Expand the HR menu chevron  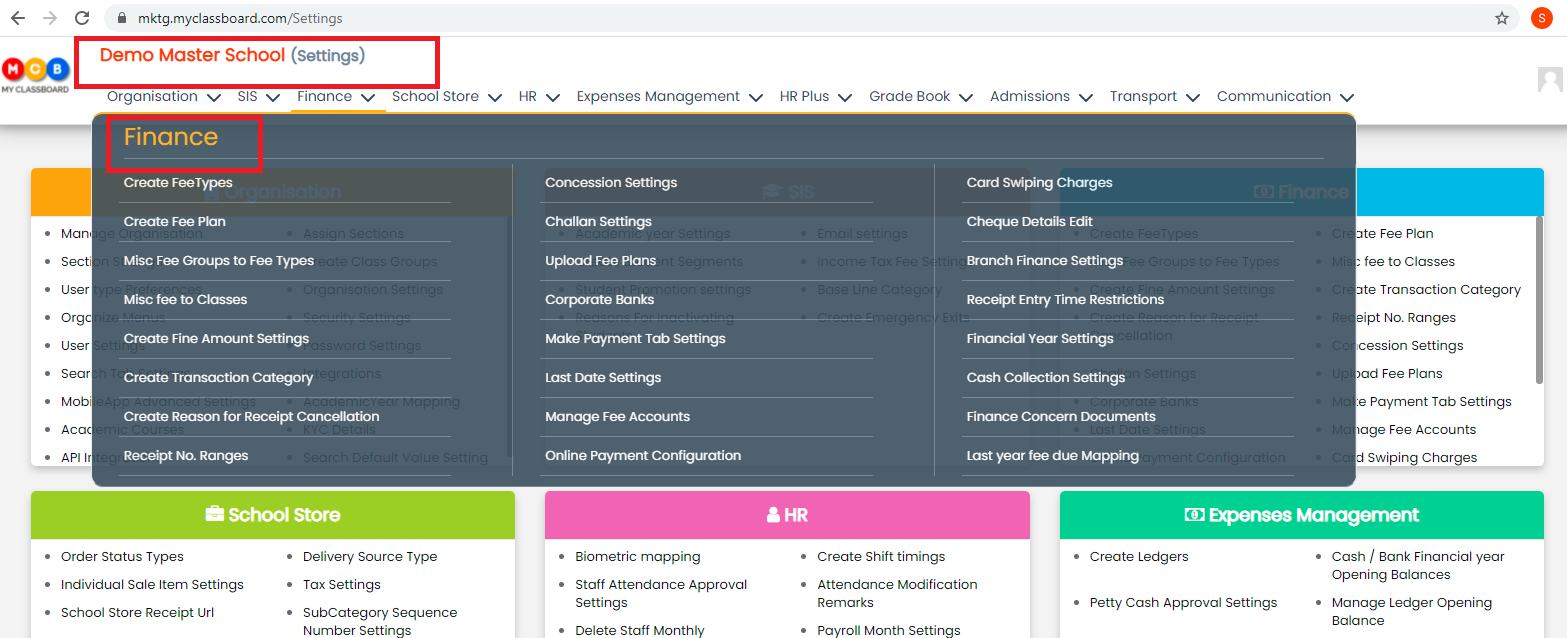pos(554,98)
